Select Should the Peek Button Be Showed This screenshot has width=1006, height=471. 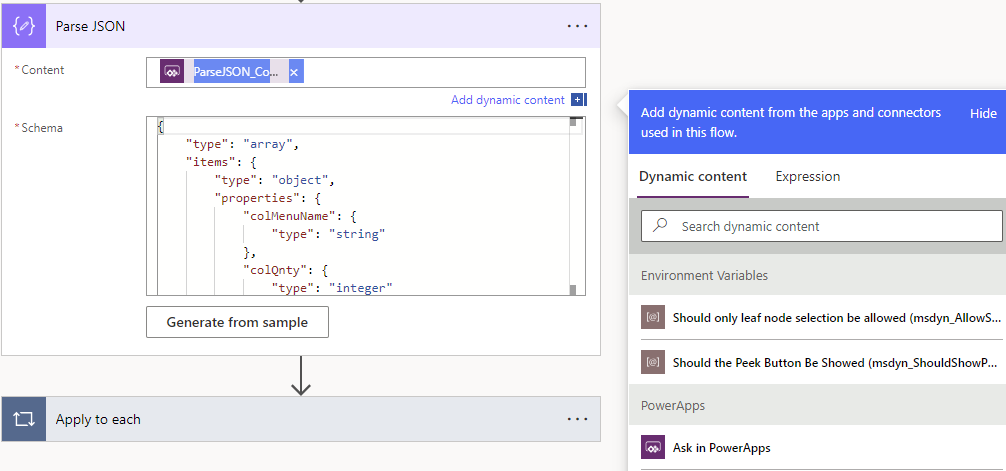pyautogui.click(x=821, y=363)
